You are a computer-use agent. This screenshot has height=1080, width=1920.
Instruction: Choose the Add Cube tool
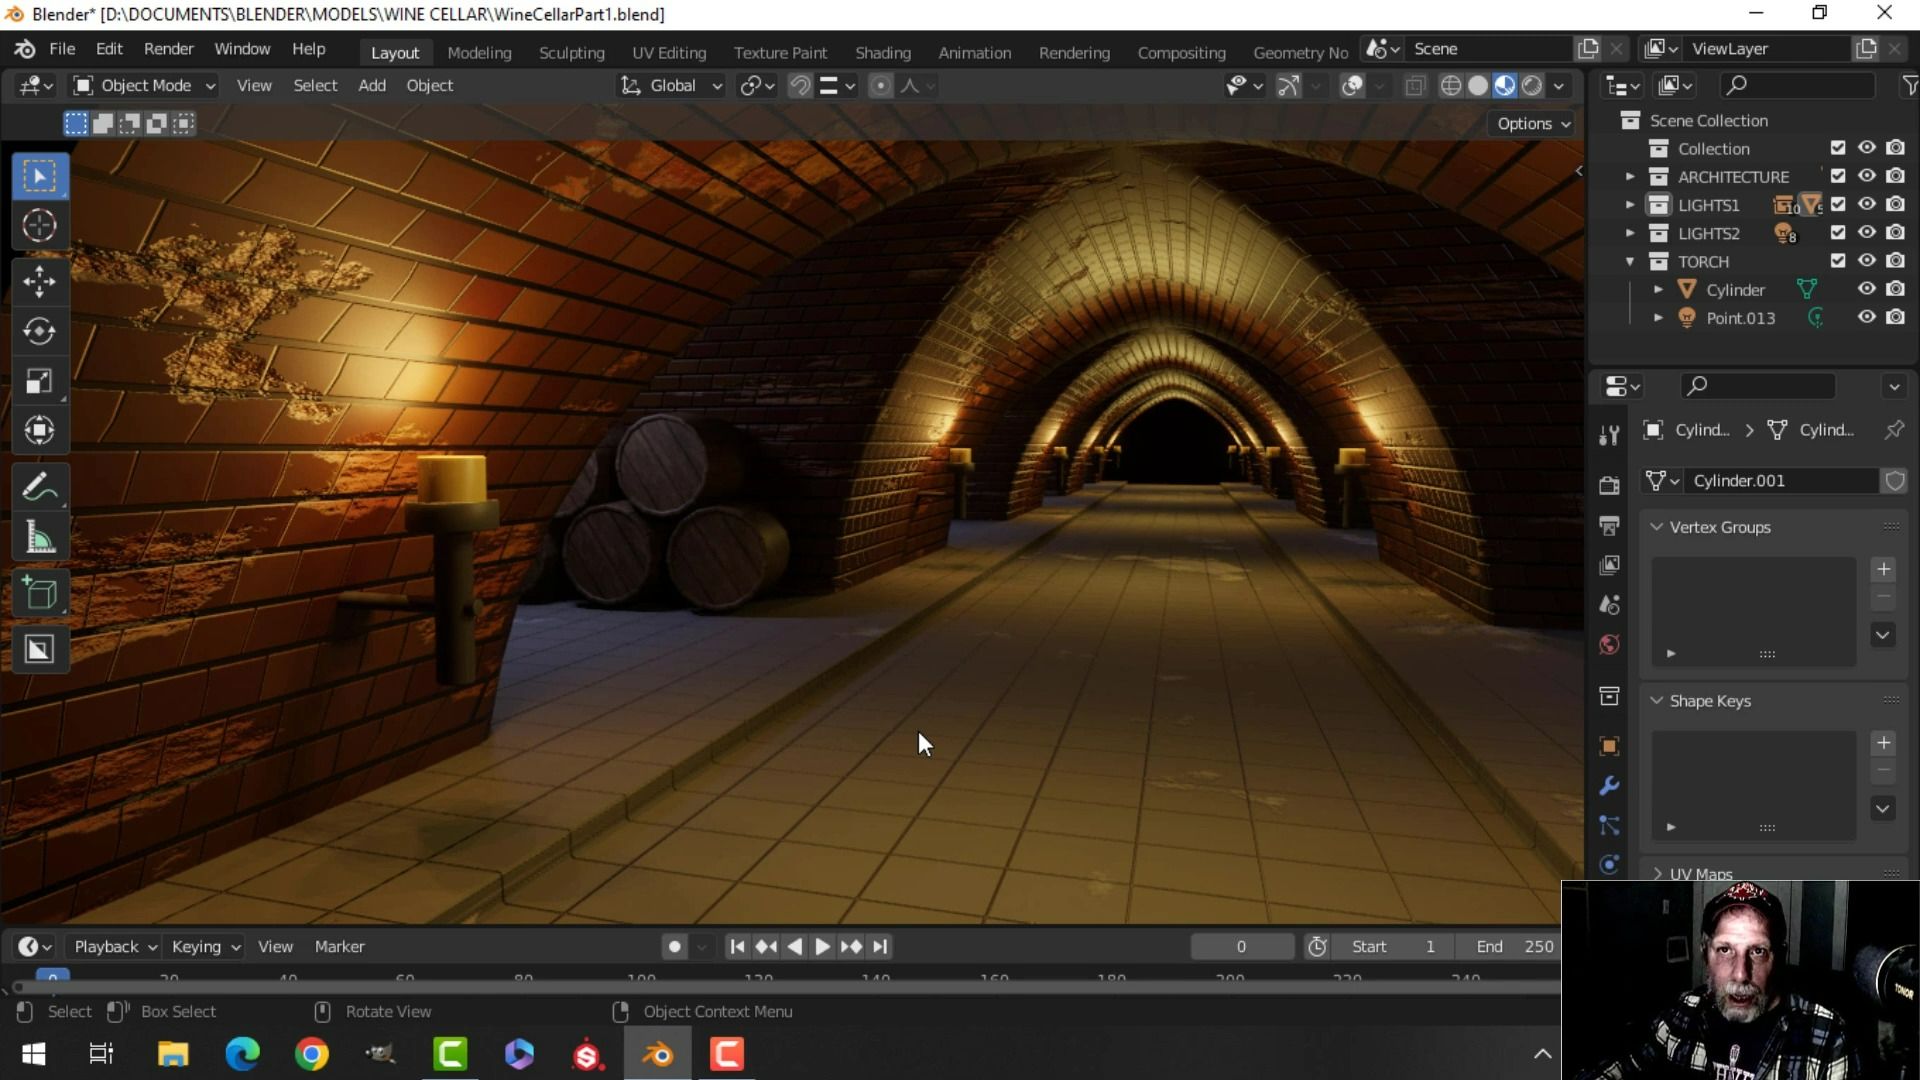(x=39, y=594)
